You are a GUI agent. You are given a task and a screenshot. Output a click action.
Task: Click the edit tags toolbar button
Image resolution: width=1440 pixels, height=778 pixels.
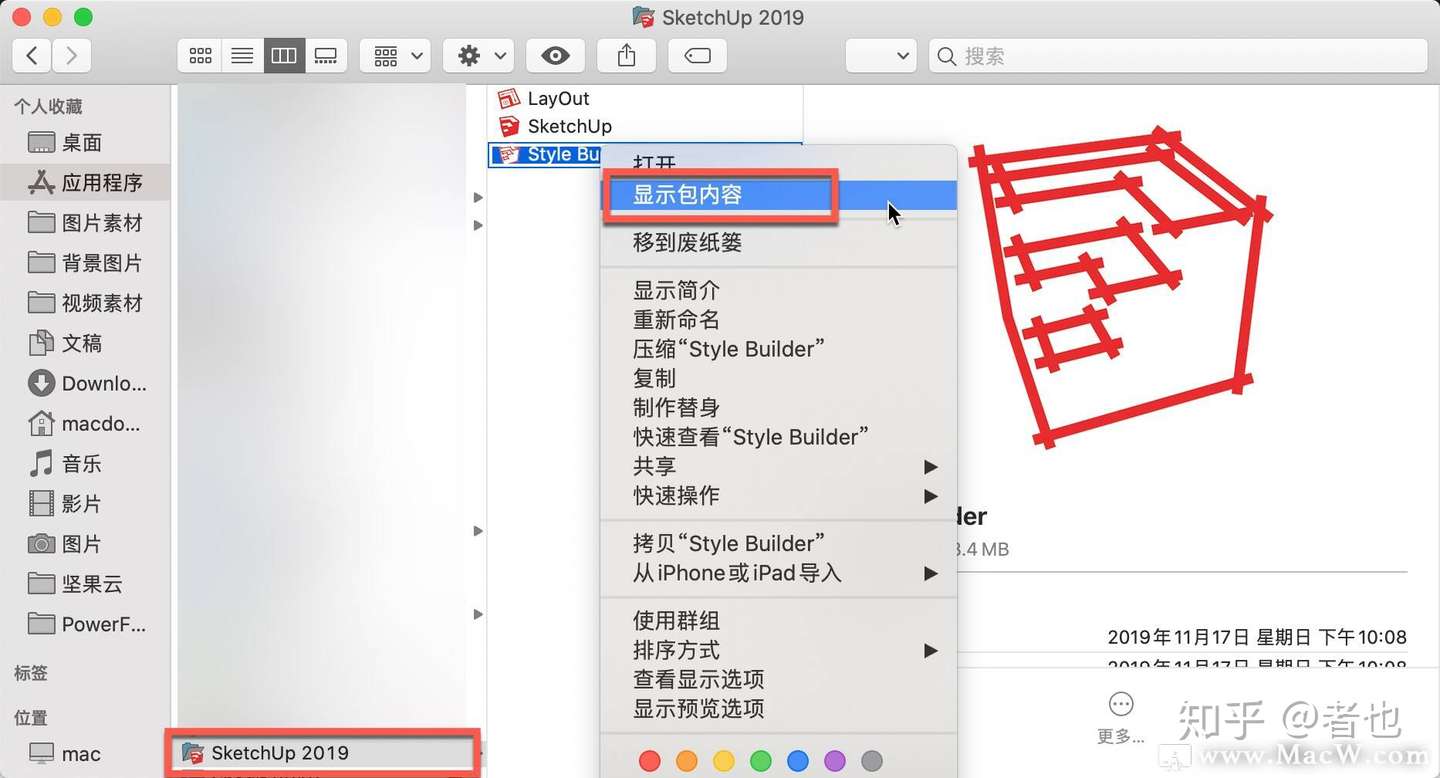[x=698, y=56]
